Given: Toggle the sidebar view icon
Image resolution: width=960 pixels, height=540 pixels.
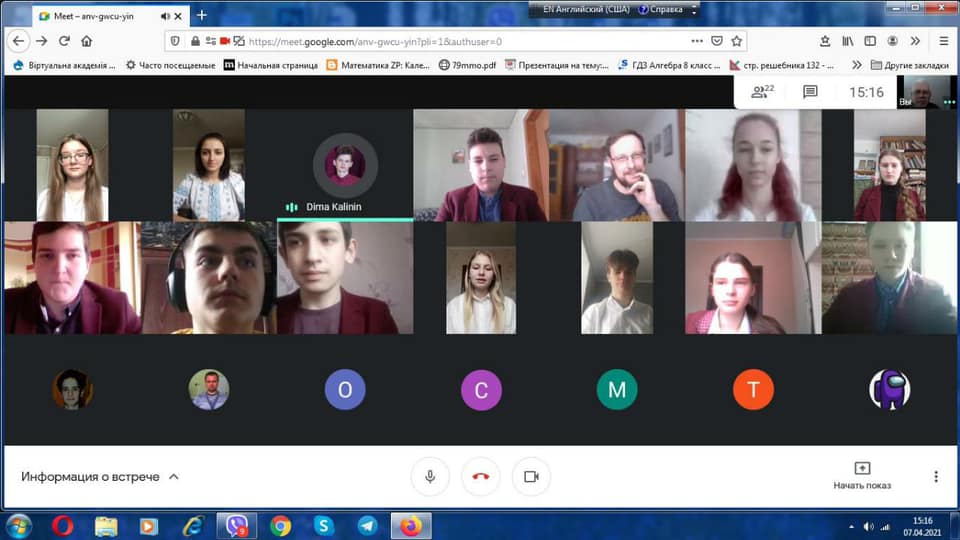Looking at the screenshot, I should (x=870, y=41).
